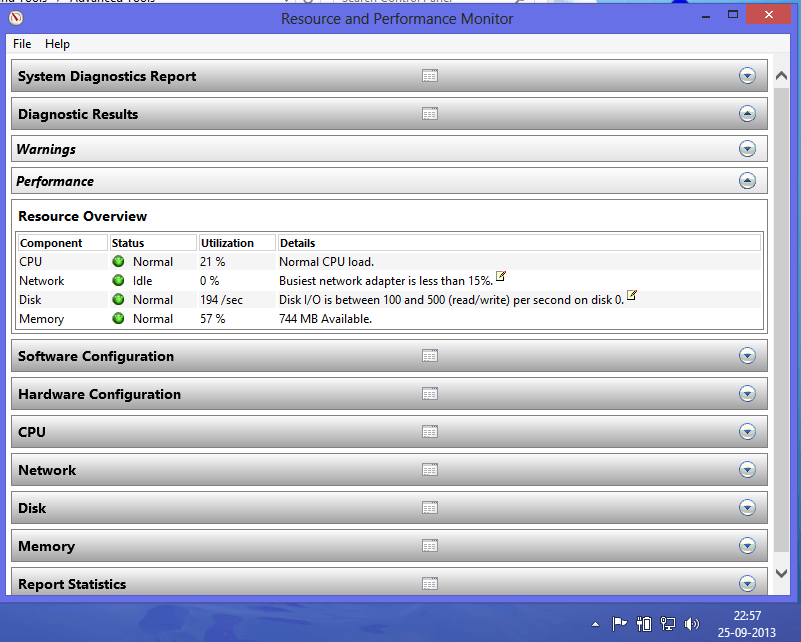Show hidden tray icons arrow
Viewport: 801px width, 642px height.
click(x=595, y=624)
